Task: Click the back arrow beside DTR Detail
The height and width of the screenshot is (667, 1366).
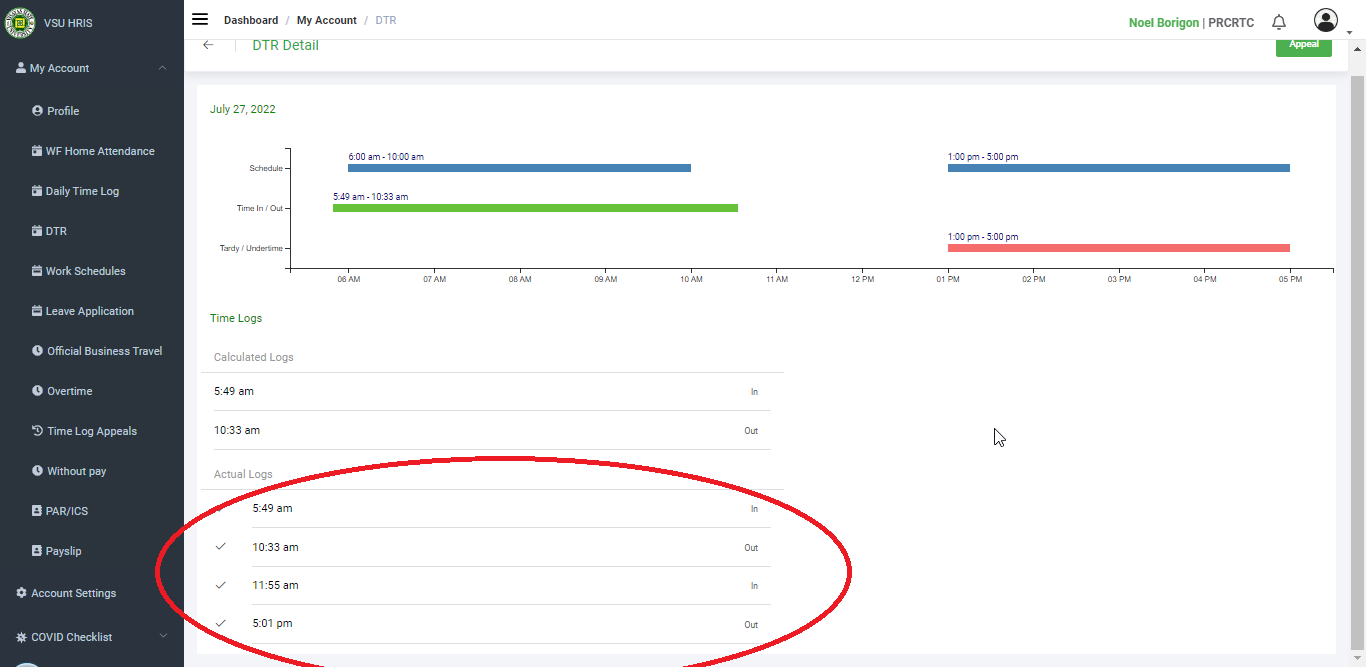Action: 208,45
